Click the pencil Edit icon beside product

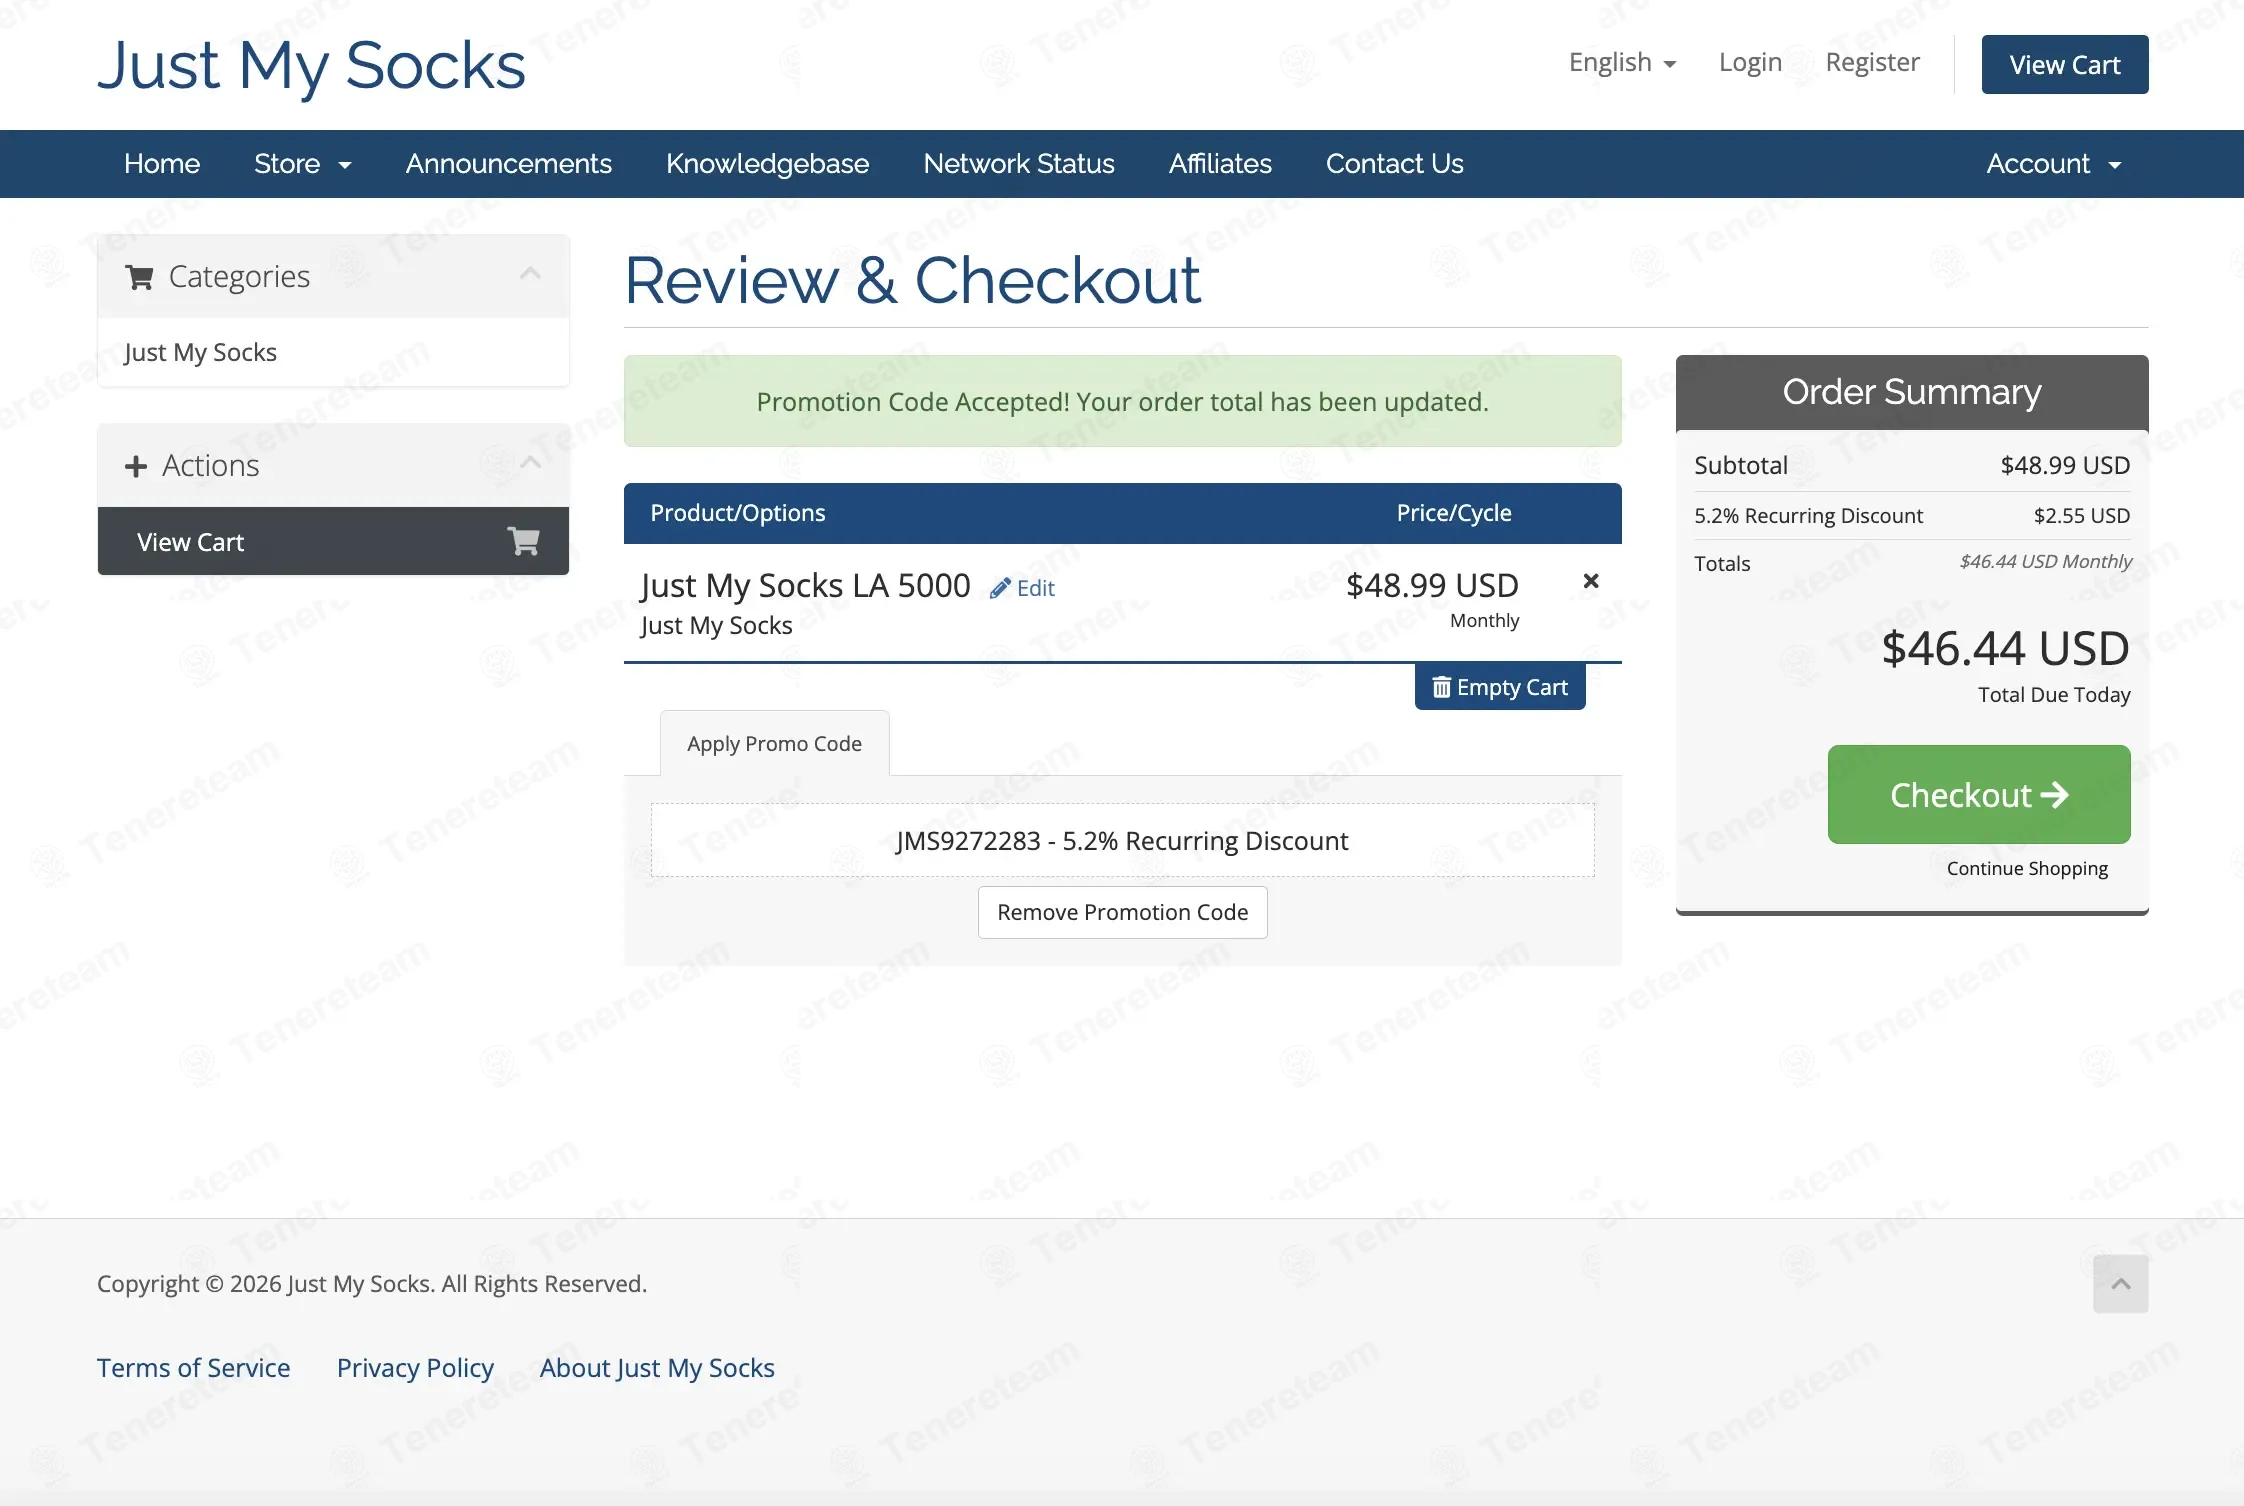pos(999,588)
